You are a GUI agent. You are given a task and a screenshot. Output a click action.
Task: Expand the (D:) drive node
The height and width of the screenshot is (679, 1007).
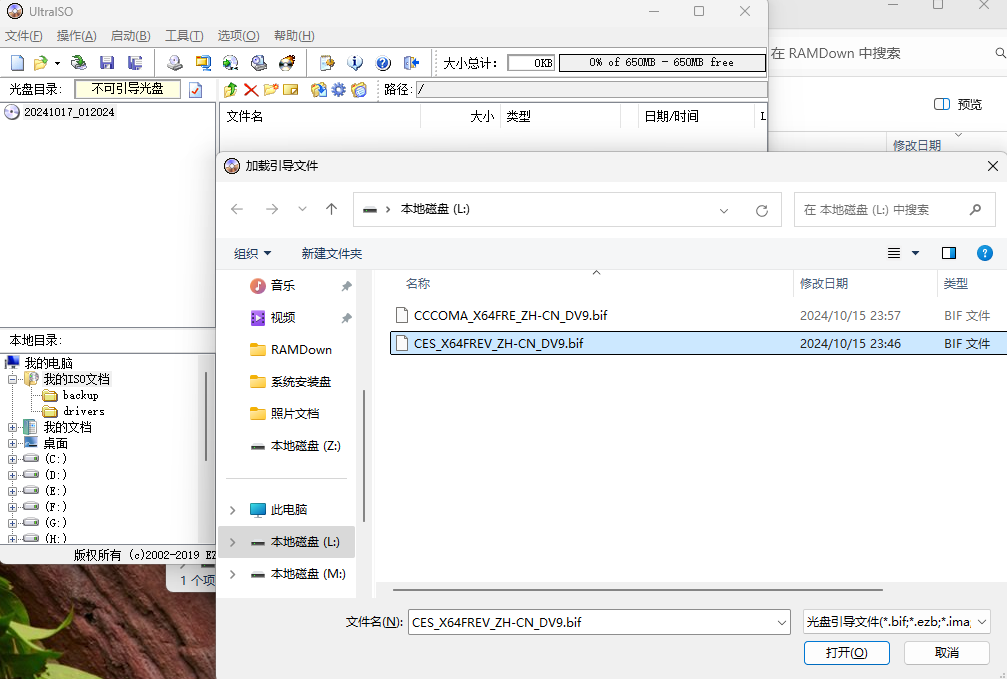tap(12, 475)
